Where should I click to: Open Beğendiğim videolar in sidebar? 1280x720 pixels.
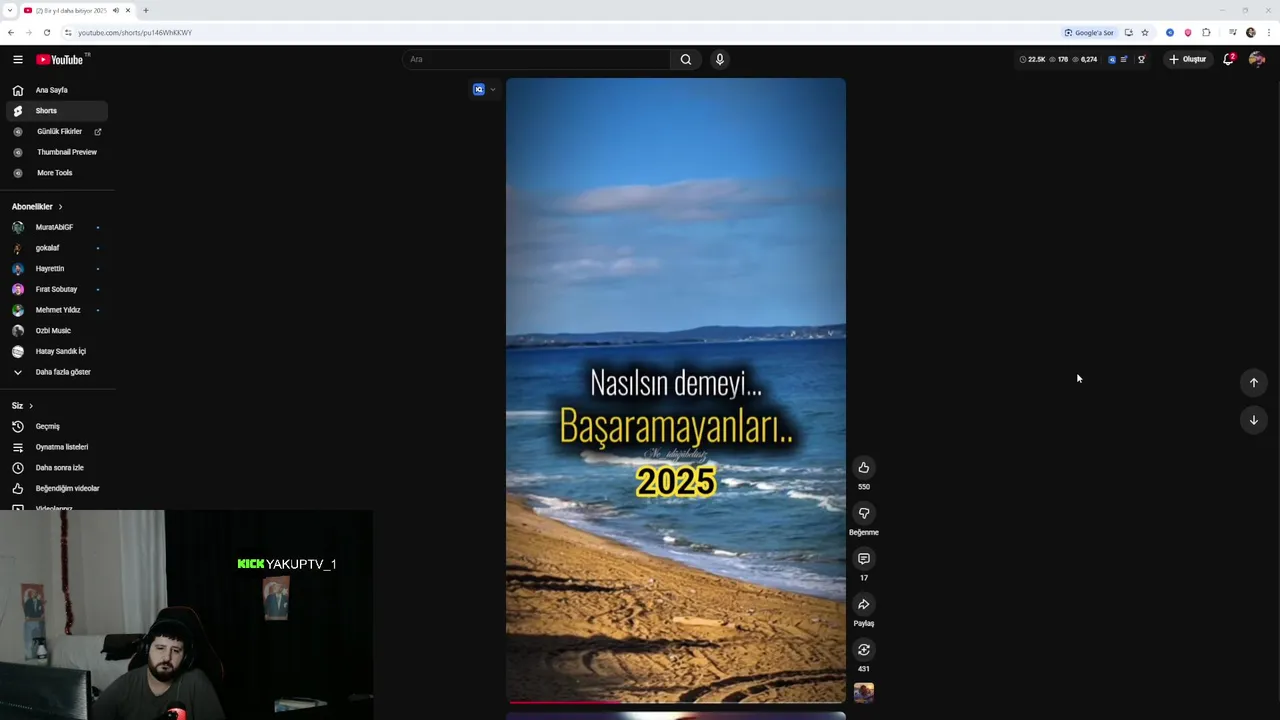(57, 488)
